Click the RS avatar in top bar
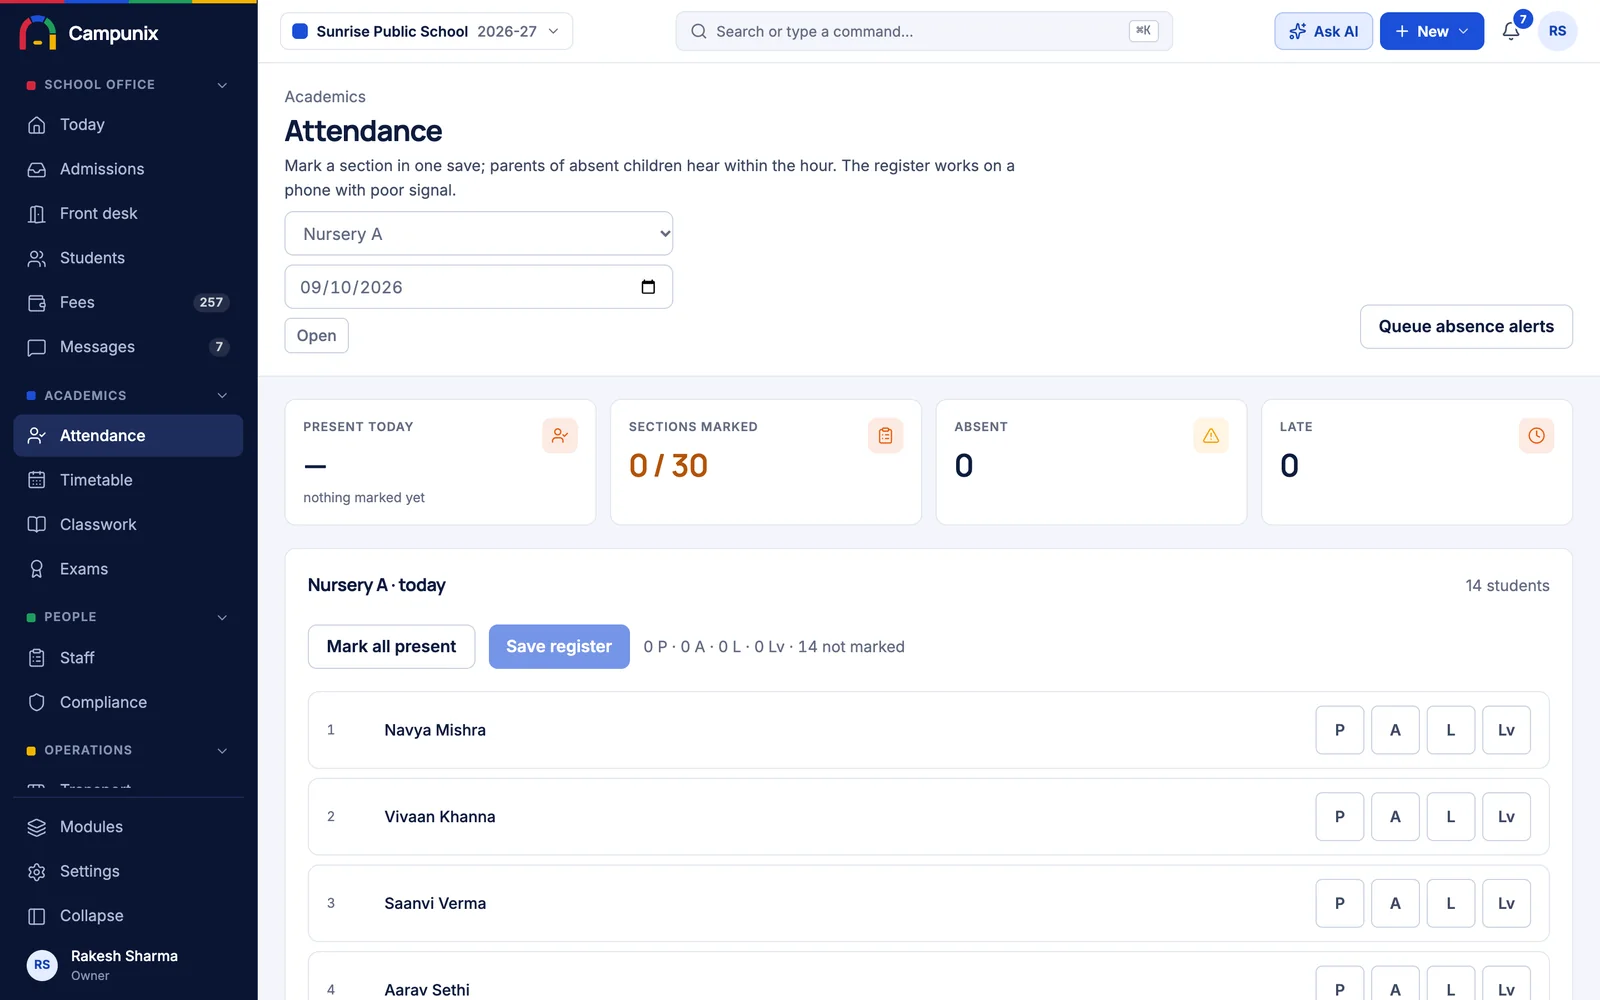 click(x=1557, y=31)
